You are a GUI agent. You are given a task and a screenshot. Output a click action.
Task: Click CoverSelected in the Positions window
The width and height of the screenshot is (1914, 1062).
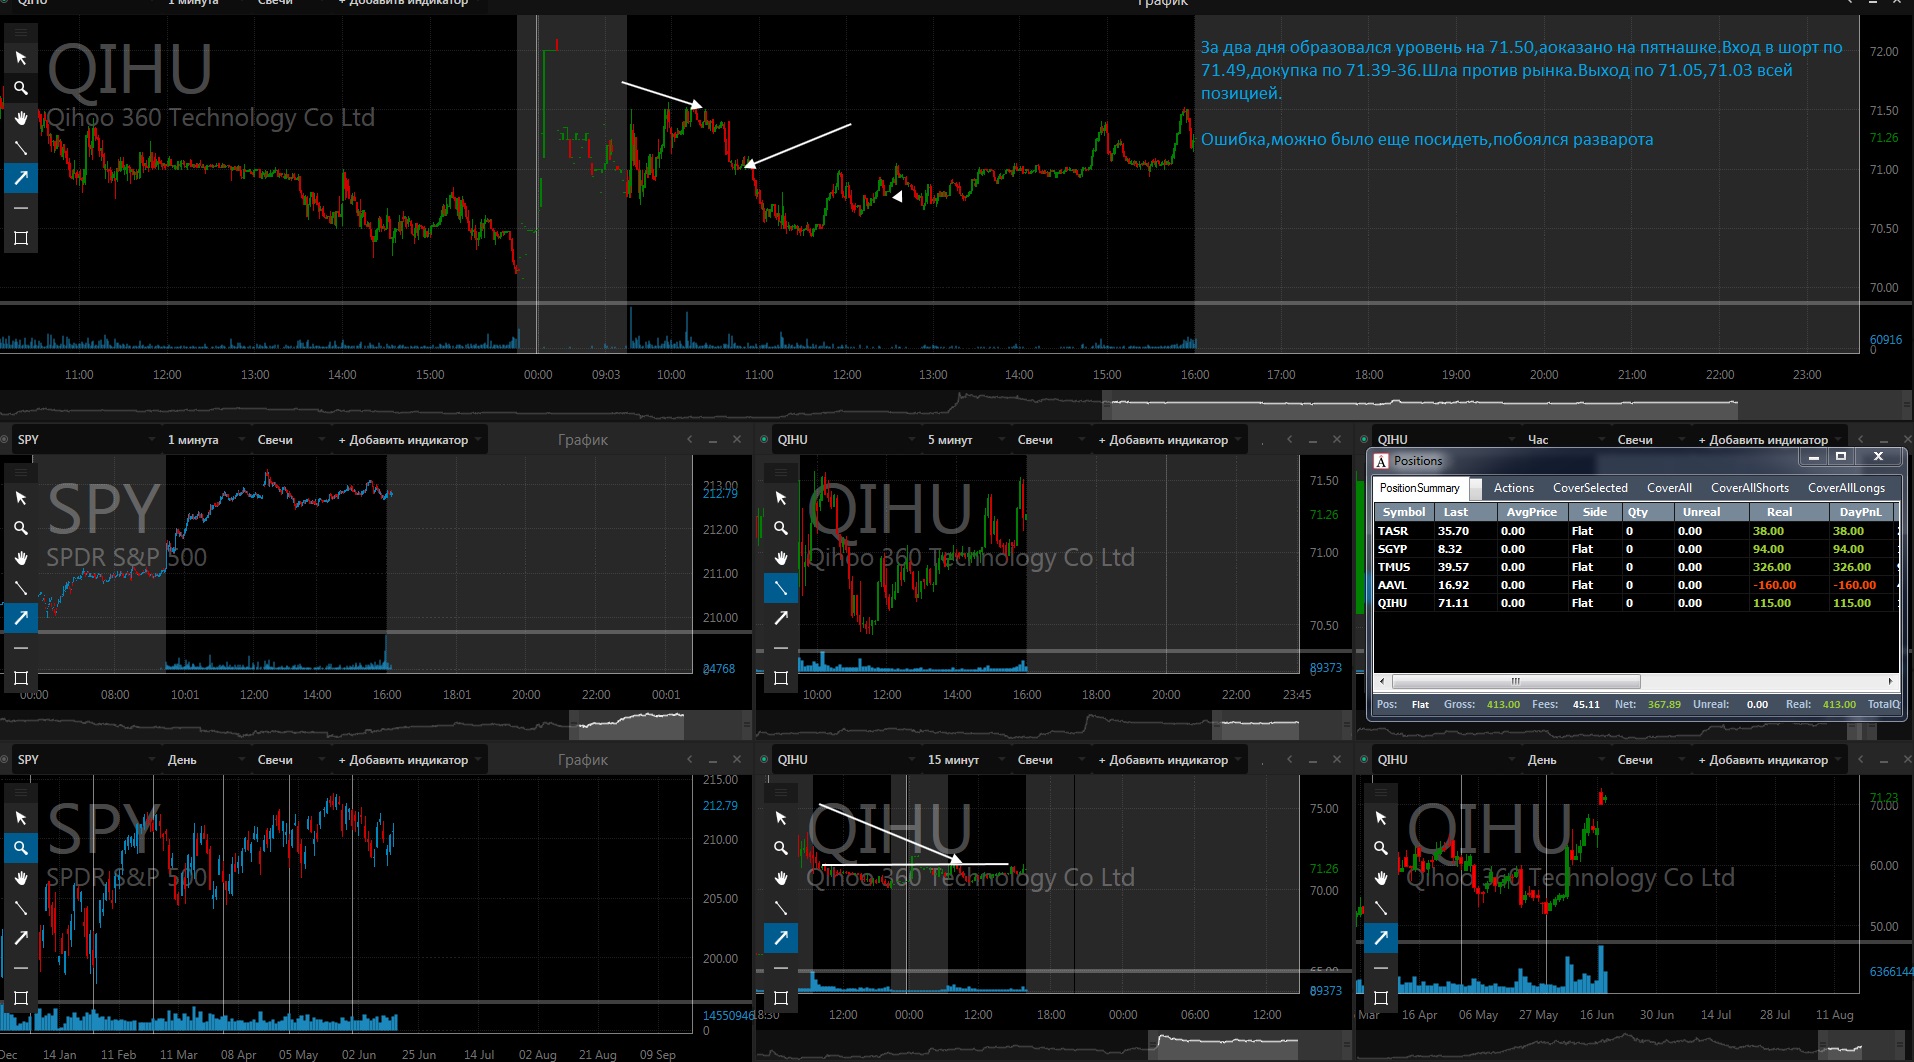click(1590, 488)
